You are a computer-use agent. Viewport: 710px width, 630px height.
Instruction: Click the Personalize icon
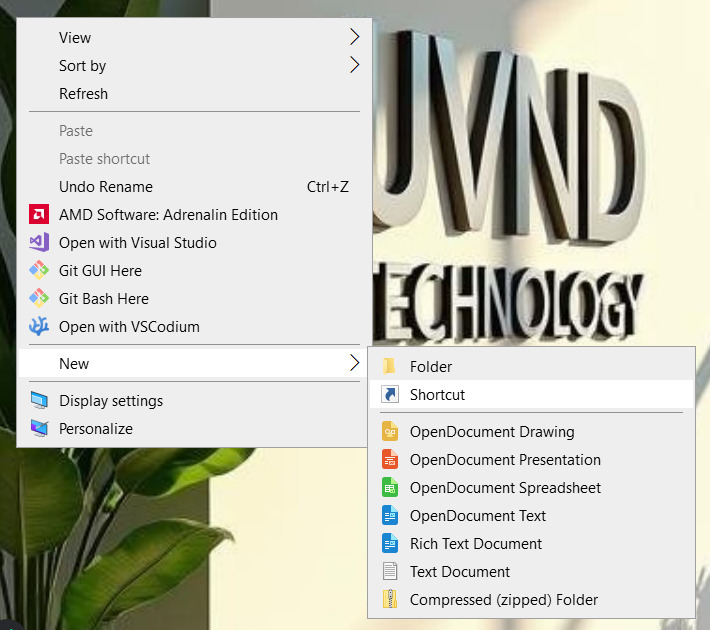click(39, 428)
